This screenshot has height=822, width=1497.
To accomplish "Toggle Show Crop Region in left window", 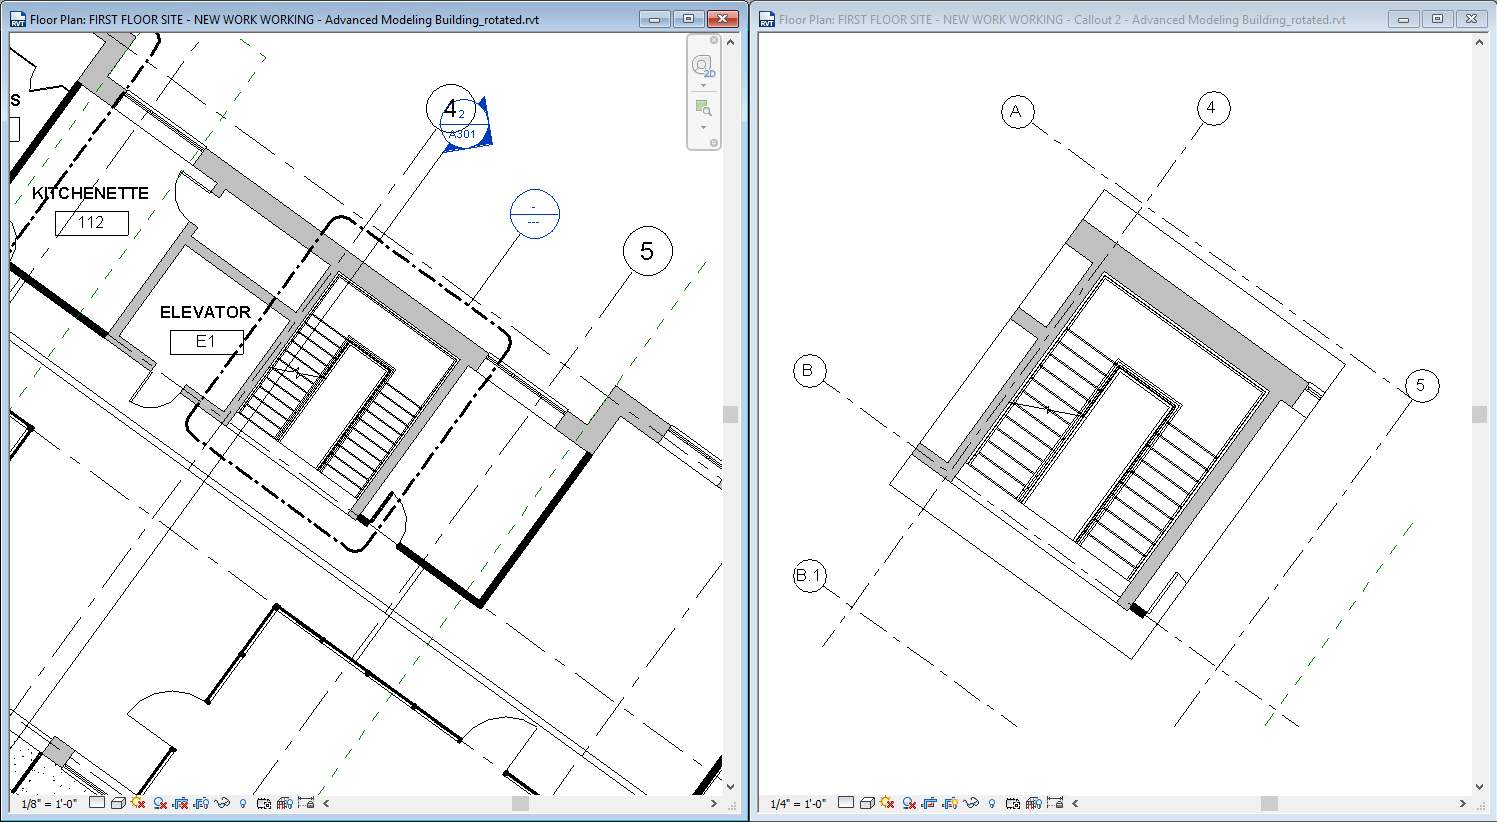I will tap(201, 803).
